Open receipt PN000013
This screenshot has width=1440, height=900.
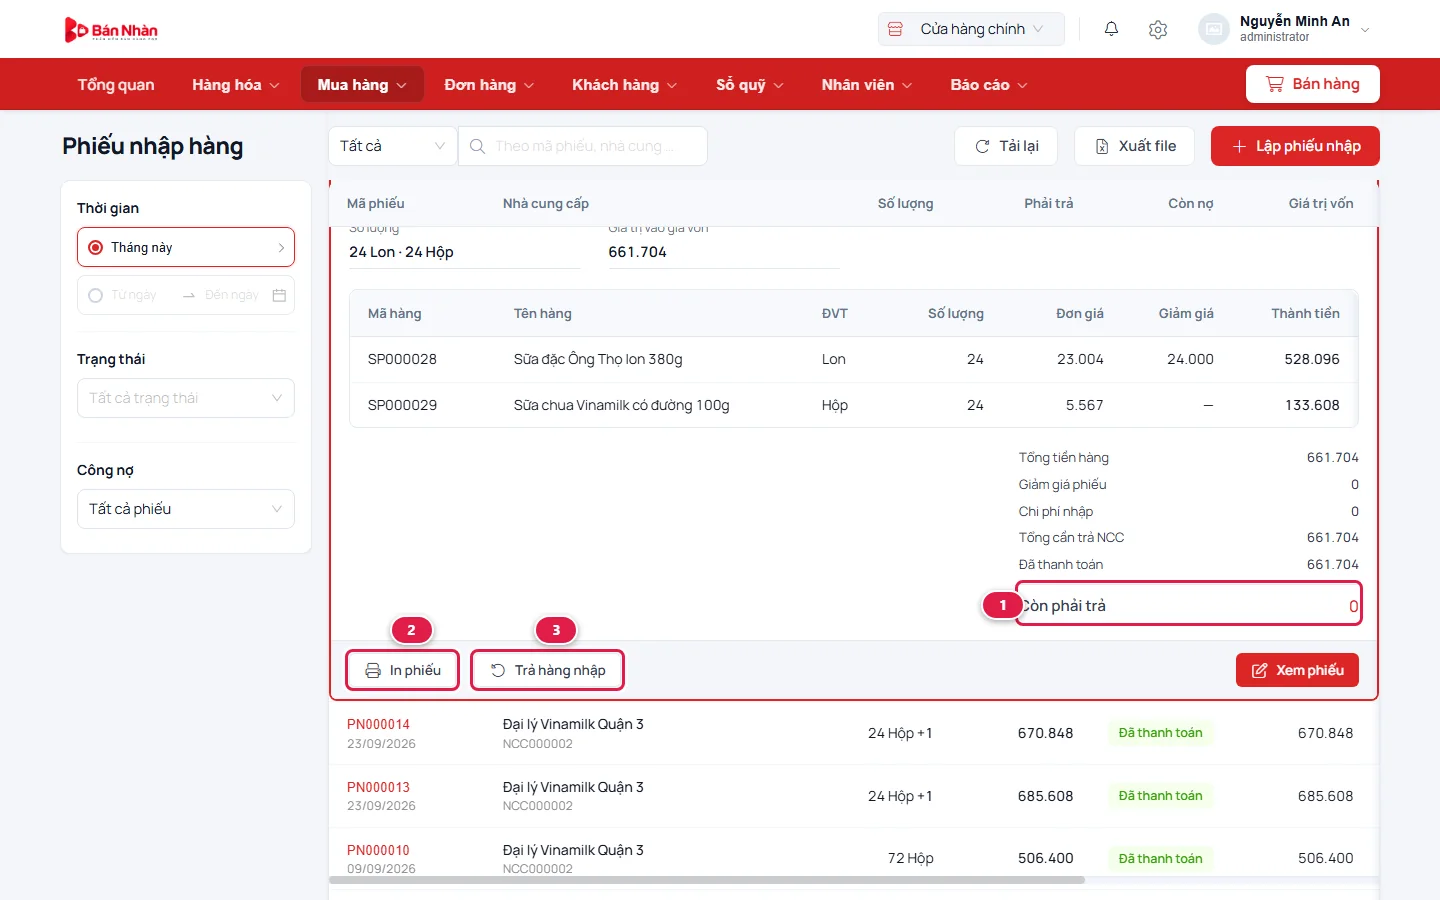(x=378, y=787)
